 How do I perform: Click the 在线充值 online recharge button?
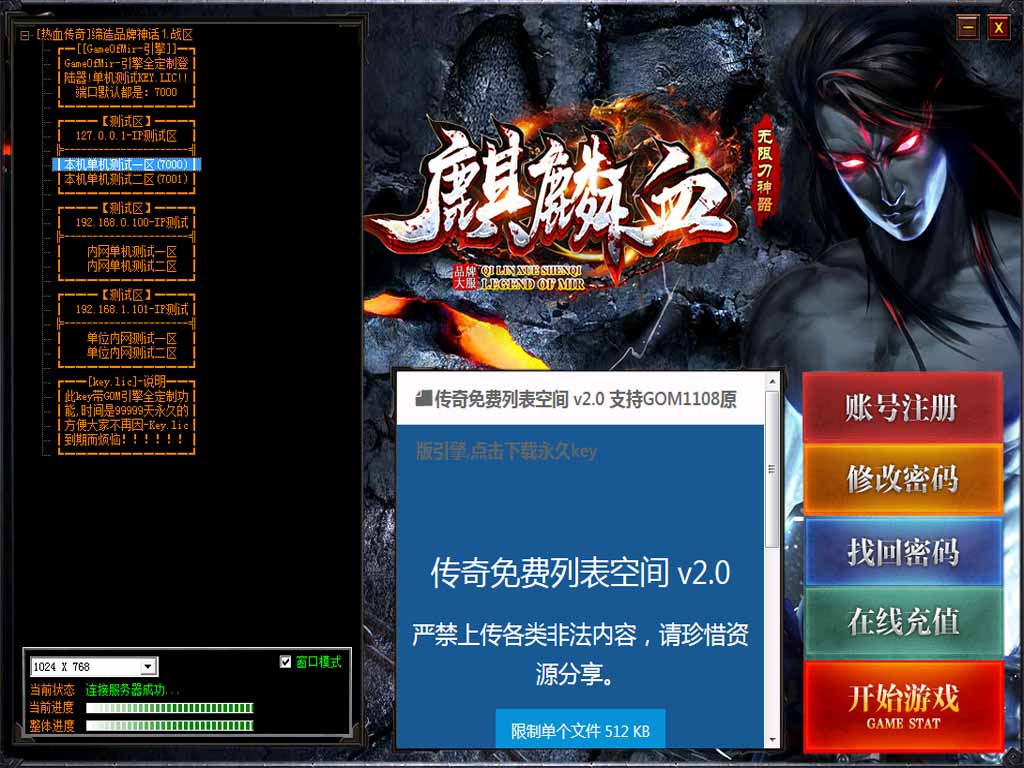click(903, 622)
